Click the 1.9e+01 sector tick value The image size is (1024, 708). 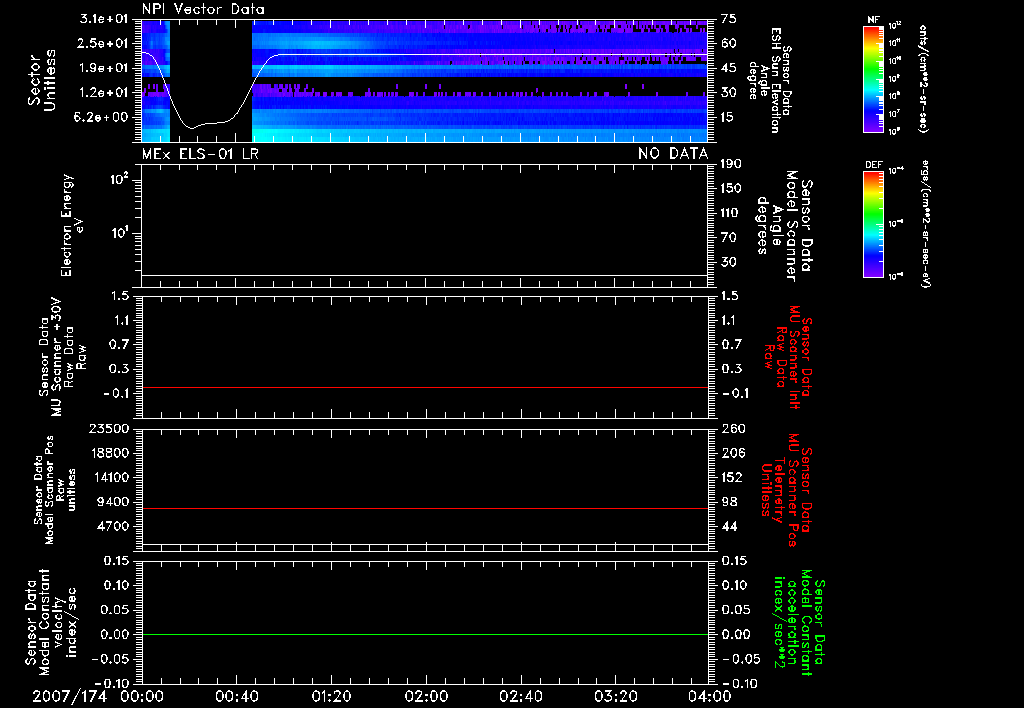click(104, 68)
